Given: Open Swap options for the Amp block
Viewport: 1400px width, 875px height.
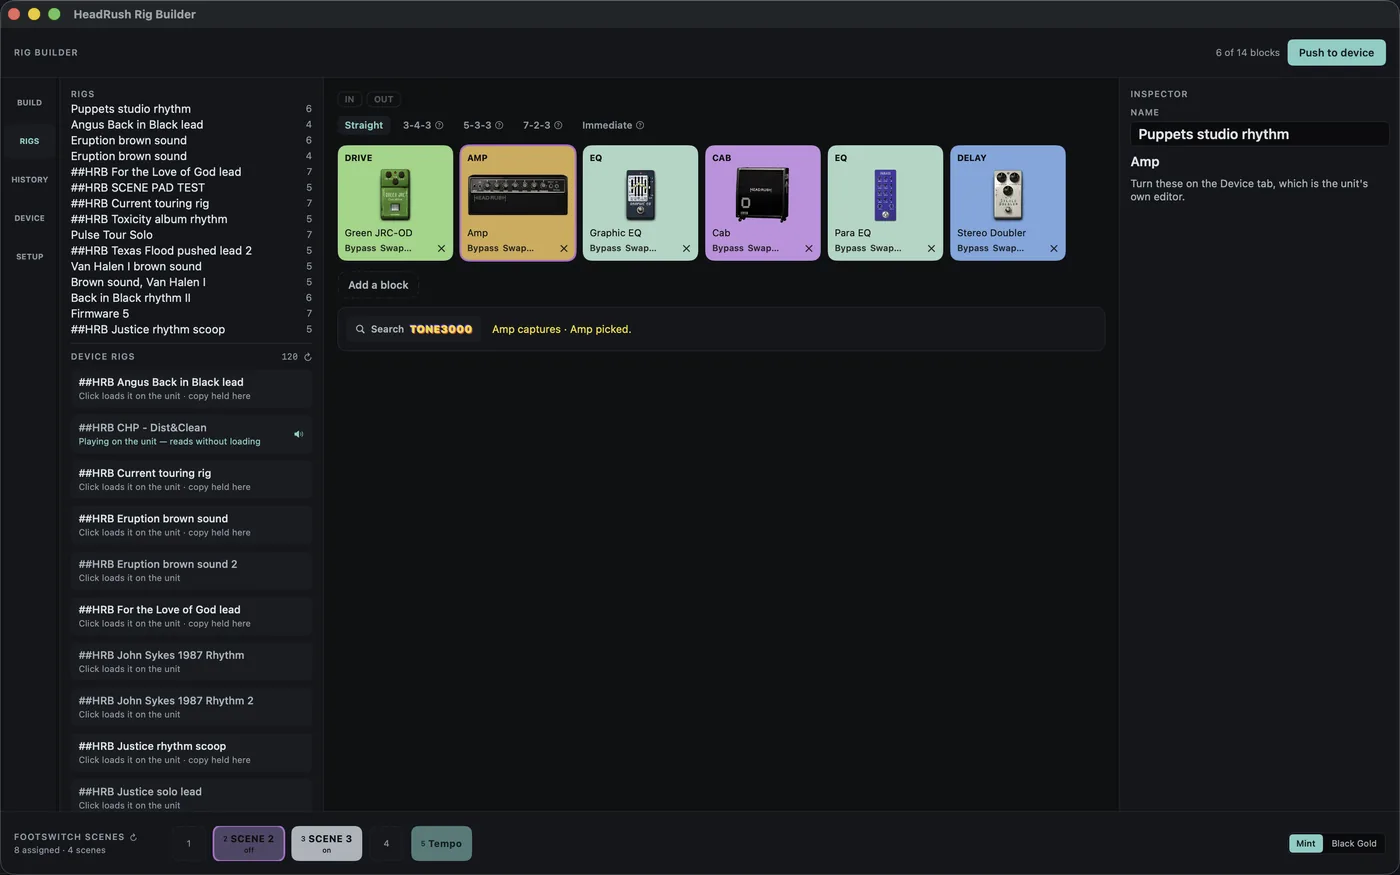Looking at the screenshot, I should pos(518,249).
